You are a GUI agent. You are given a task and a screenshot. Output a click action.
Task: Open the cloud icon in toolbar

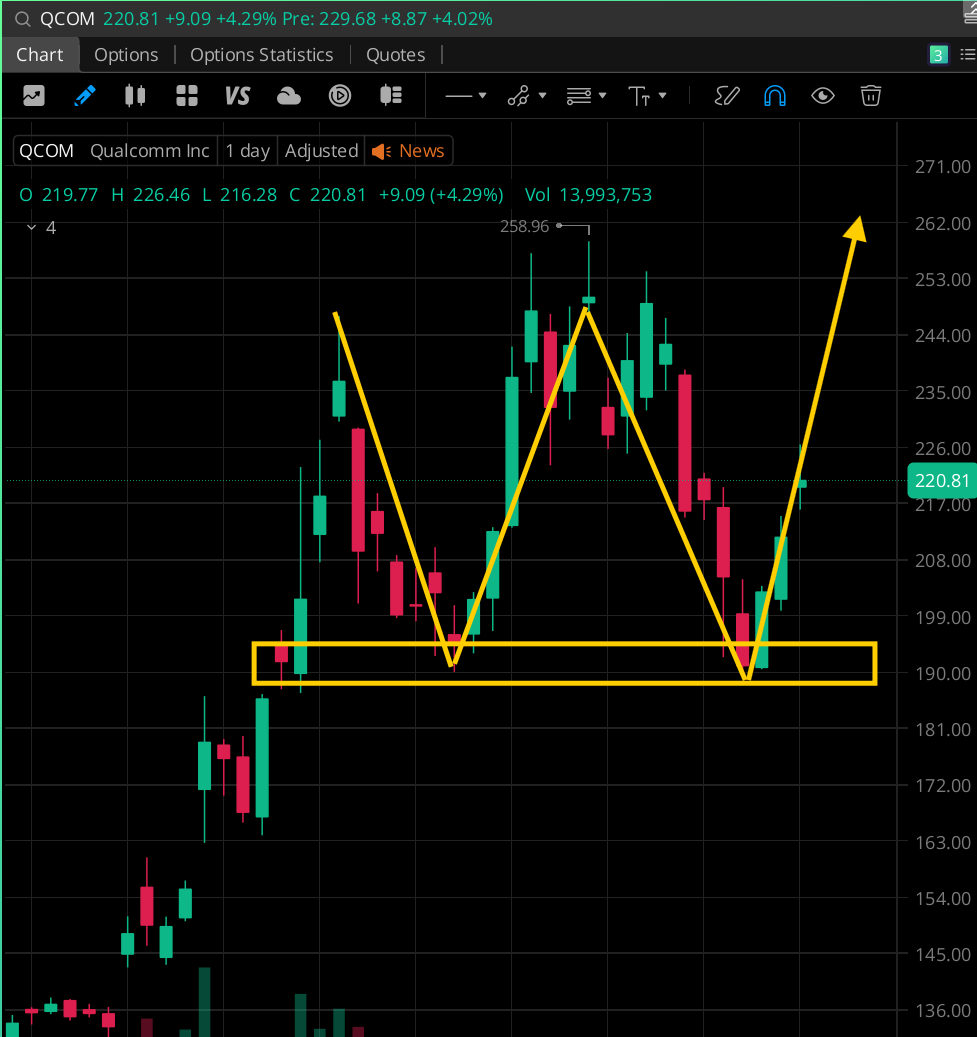(288, 97)
